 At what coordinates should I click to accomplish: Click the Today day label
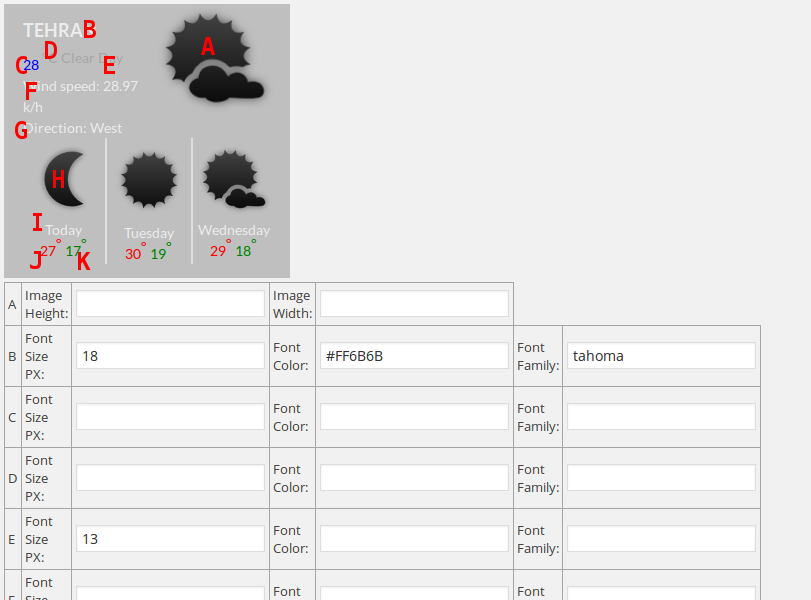click(x=64, y=230)
